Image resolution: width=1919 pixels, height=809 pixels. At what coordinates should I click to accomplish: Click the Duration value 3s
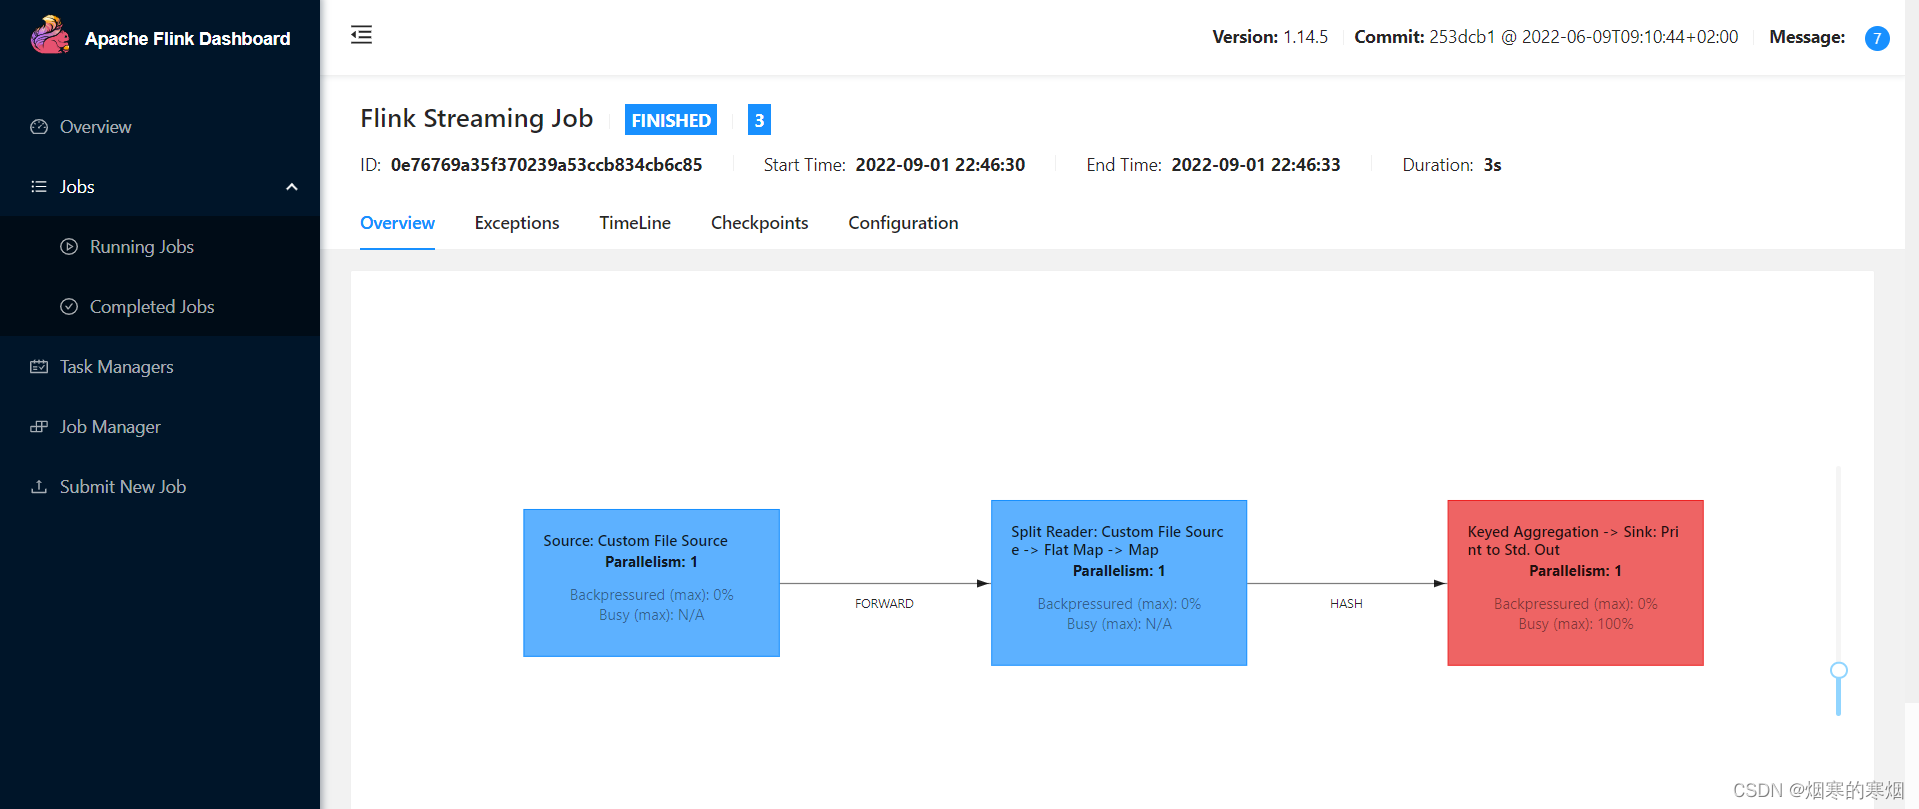[x=1492, y=165]
